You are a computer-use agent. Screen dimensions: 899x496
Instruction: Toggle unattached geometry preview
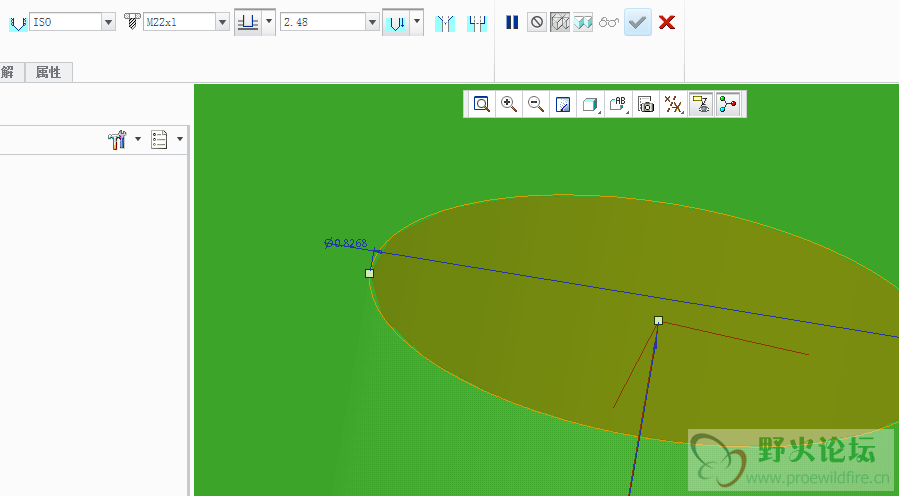coord(560,22)
